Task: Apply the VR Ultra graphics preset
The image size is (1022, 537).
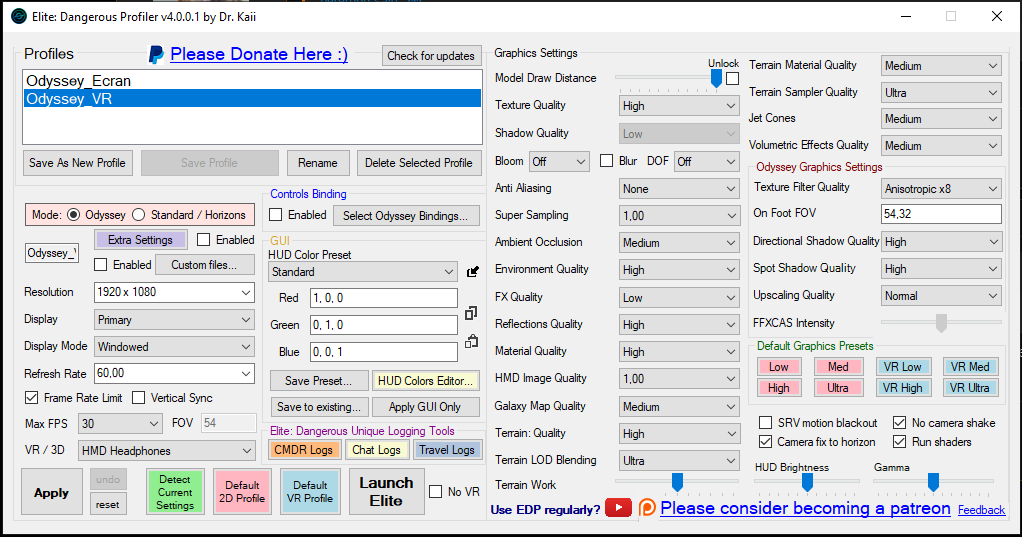Action: tap(969, 388)
